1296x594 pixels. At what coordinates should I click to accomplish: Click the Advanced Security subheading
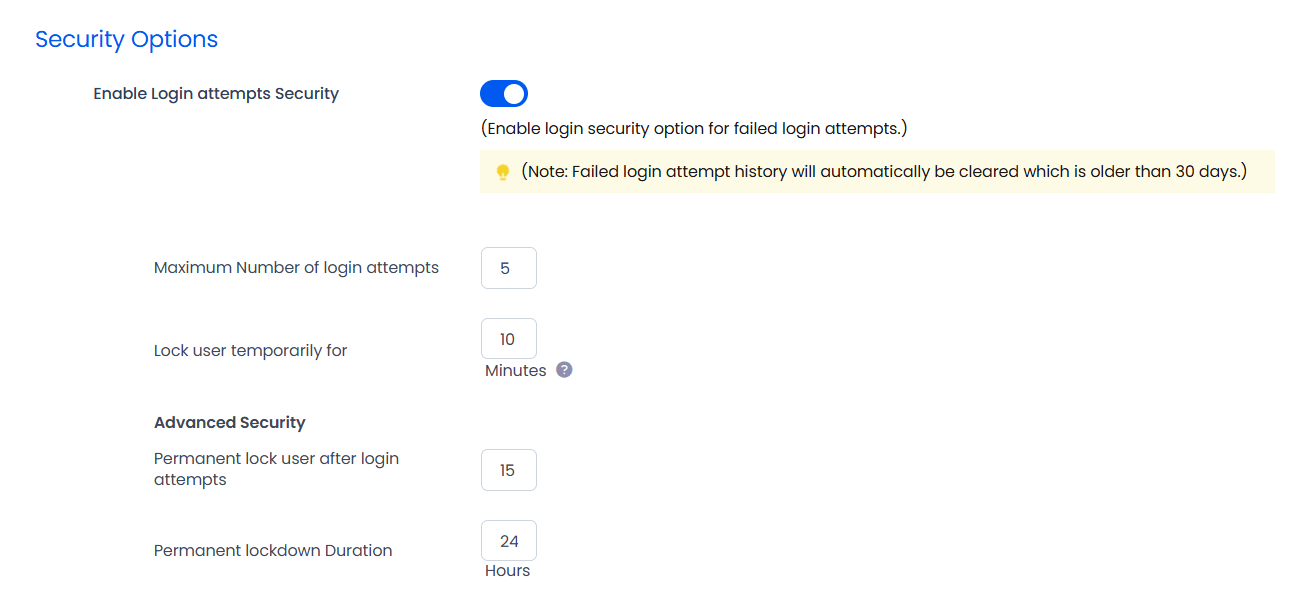pos(229,423)
